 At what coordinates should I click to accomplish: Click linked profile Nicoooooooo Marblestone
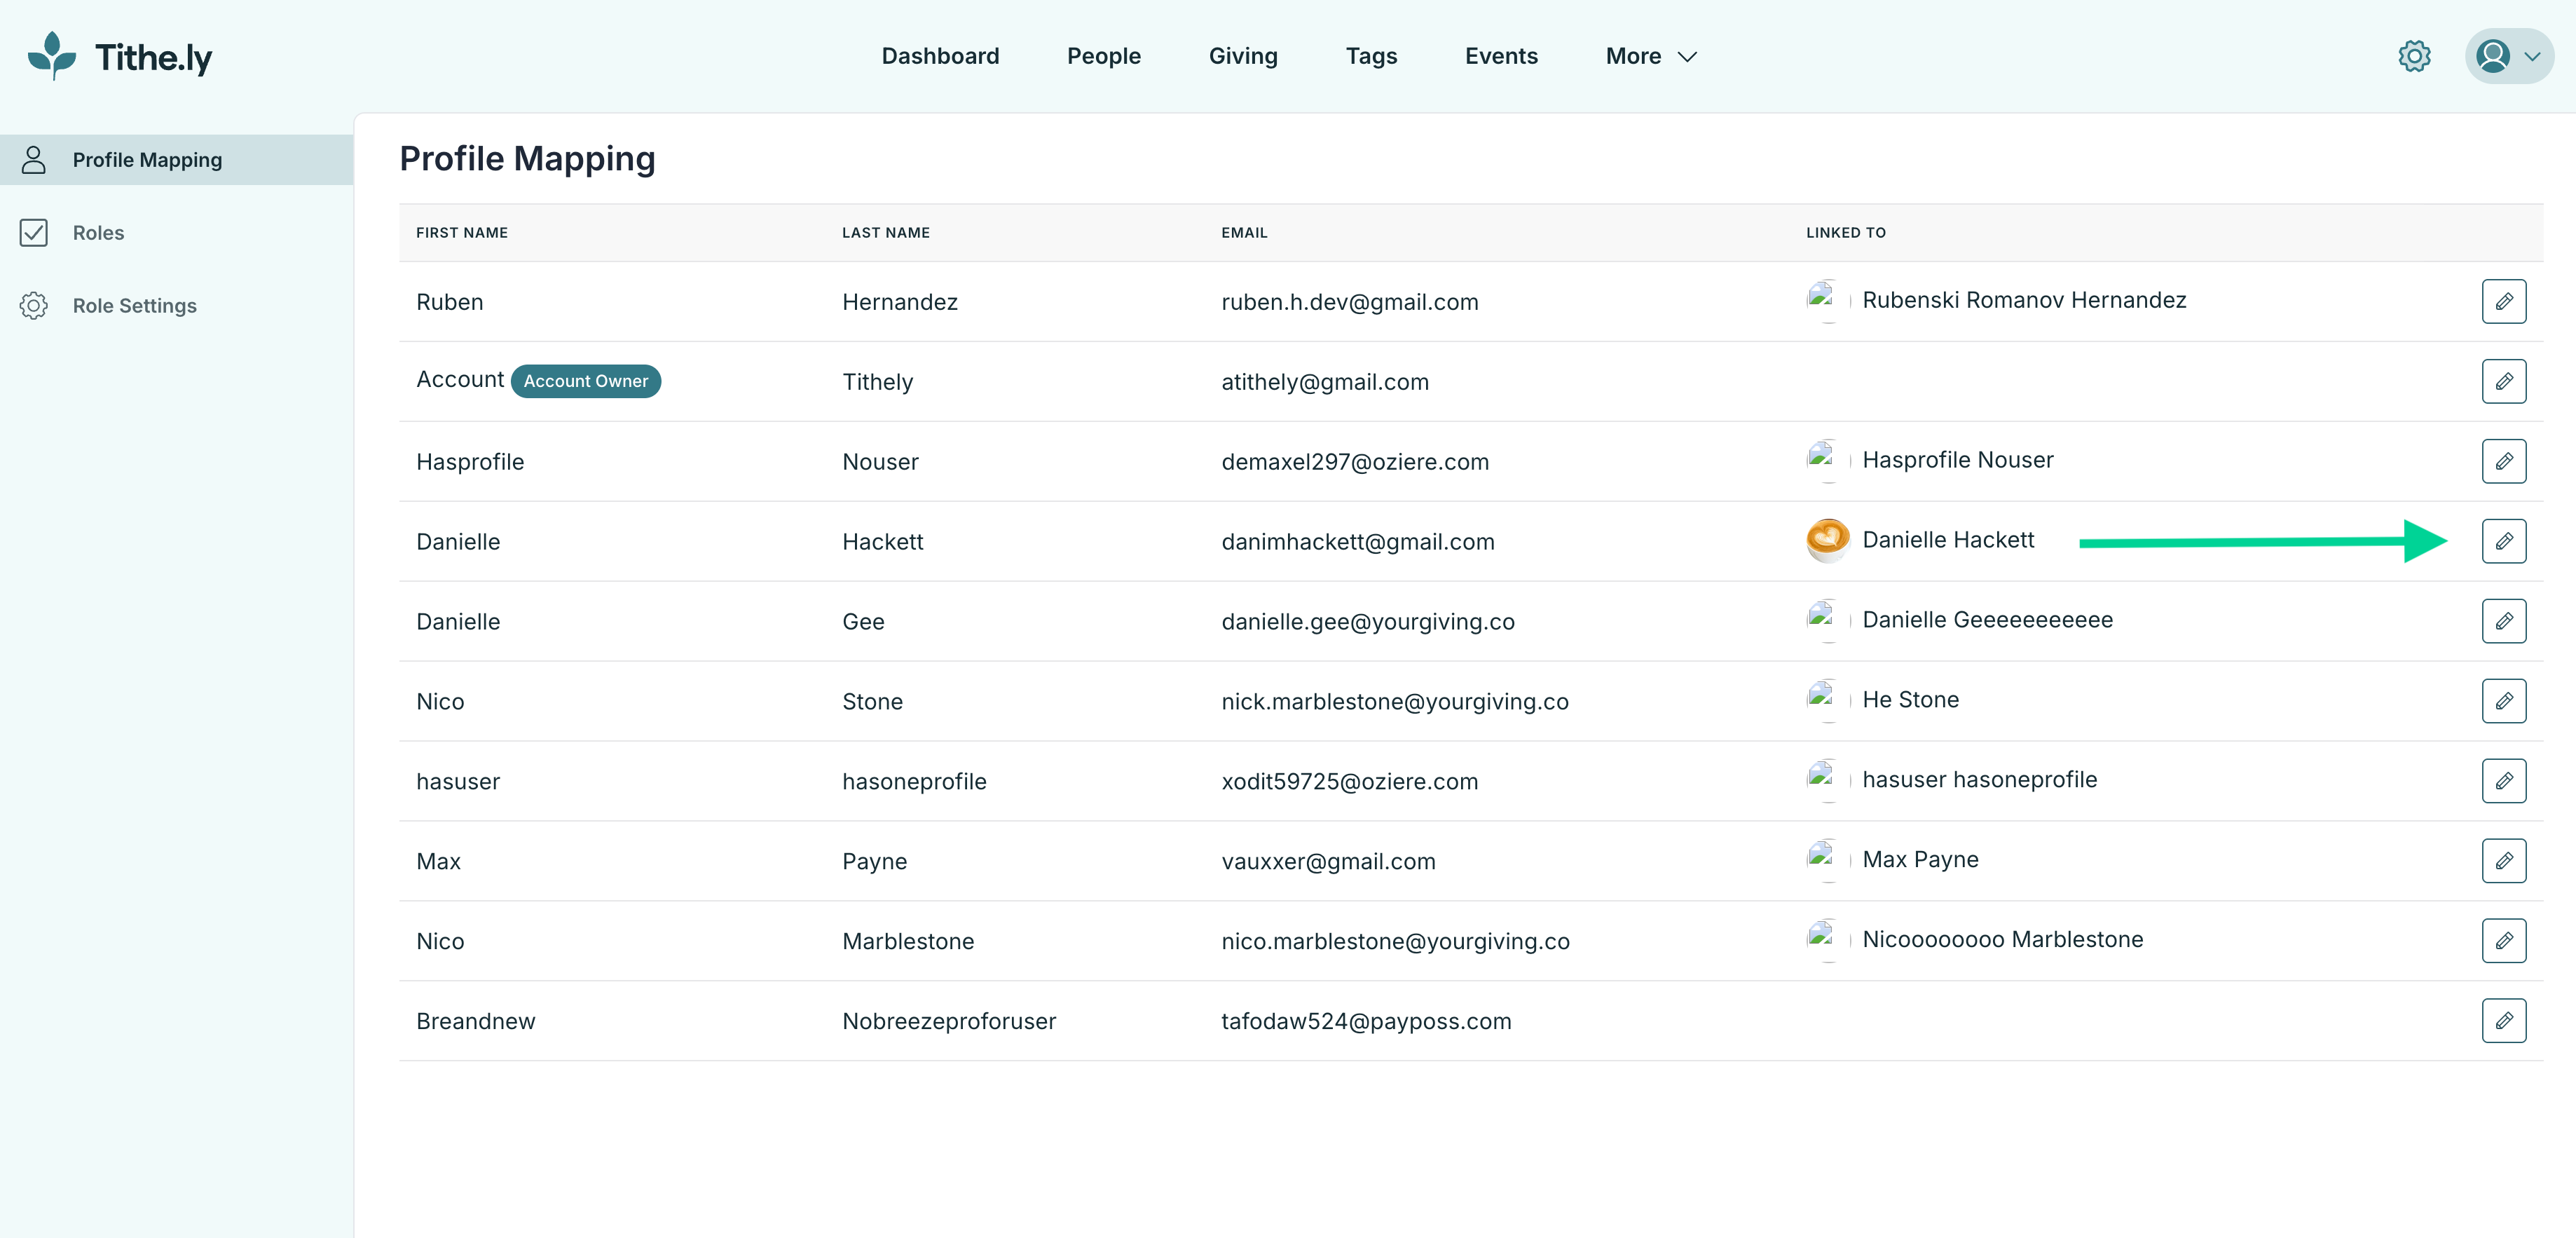[x=2002, y=940]
